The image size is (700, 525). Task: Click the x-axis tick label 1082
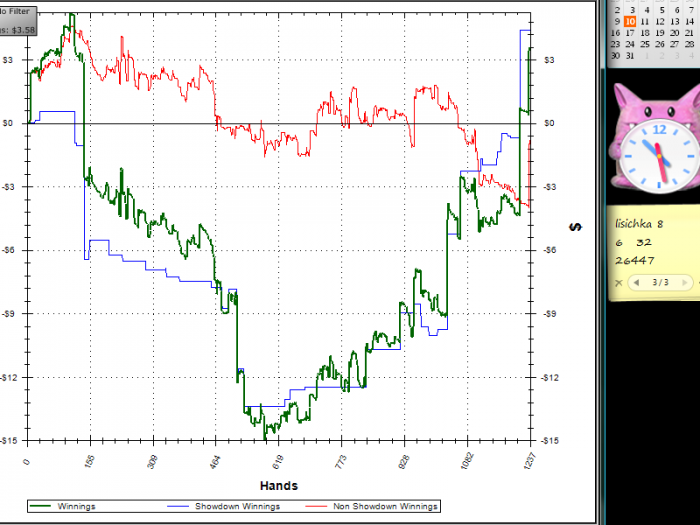467,461
